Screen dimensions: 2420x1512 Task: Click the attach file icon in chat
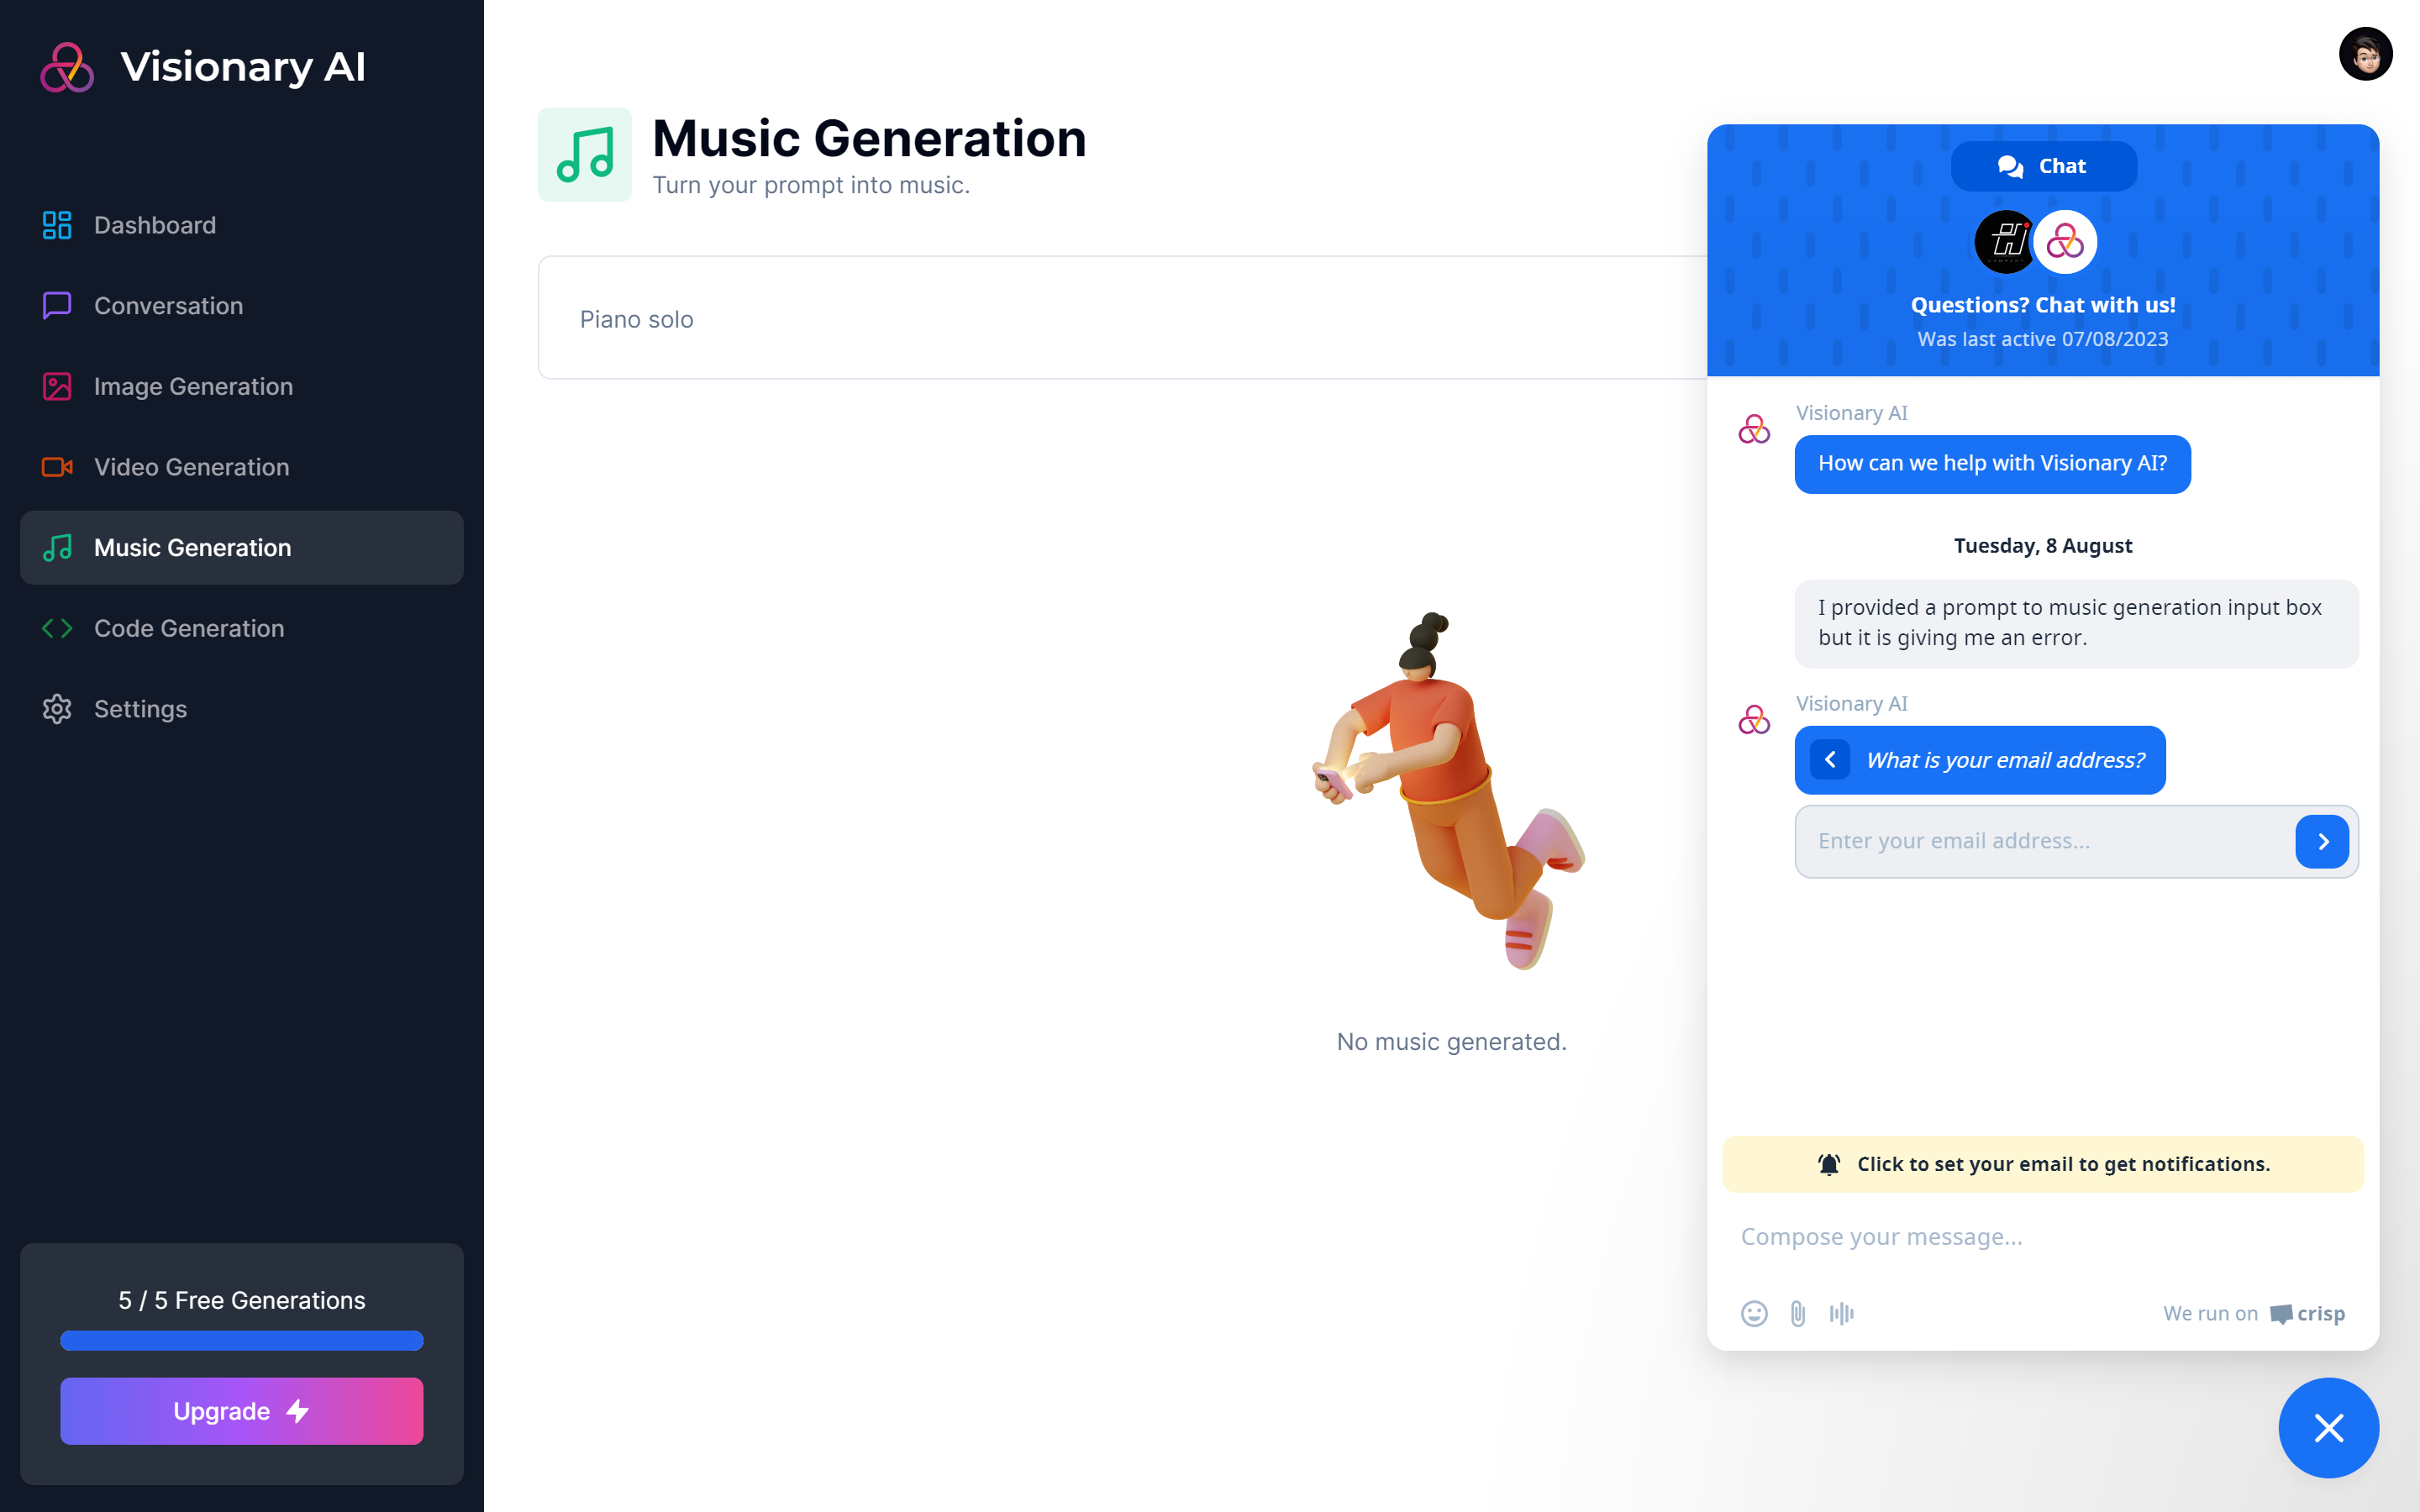click(x=1798, y=1312)
